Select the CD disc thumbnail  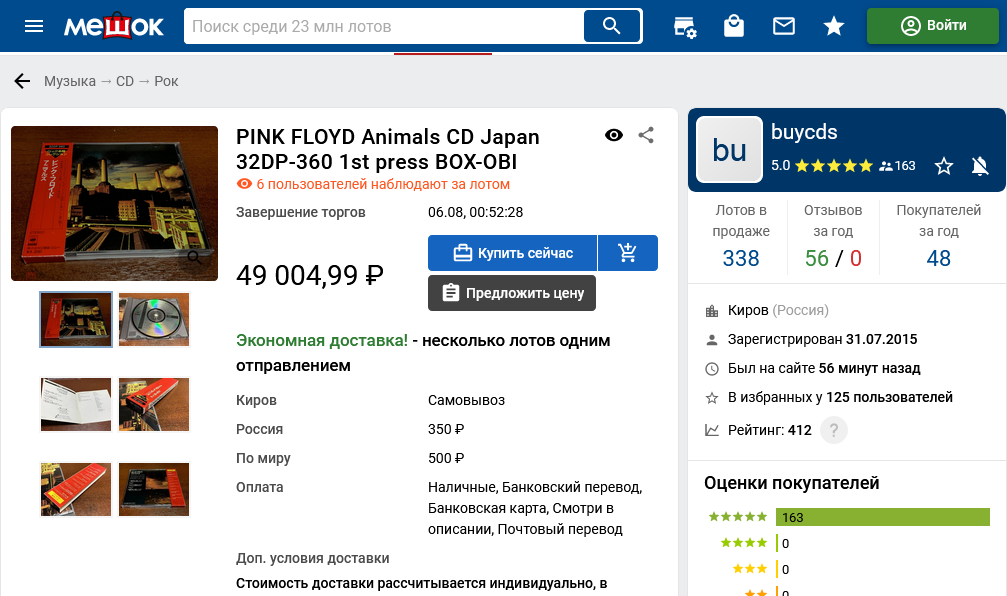154,319
